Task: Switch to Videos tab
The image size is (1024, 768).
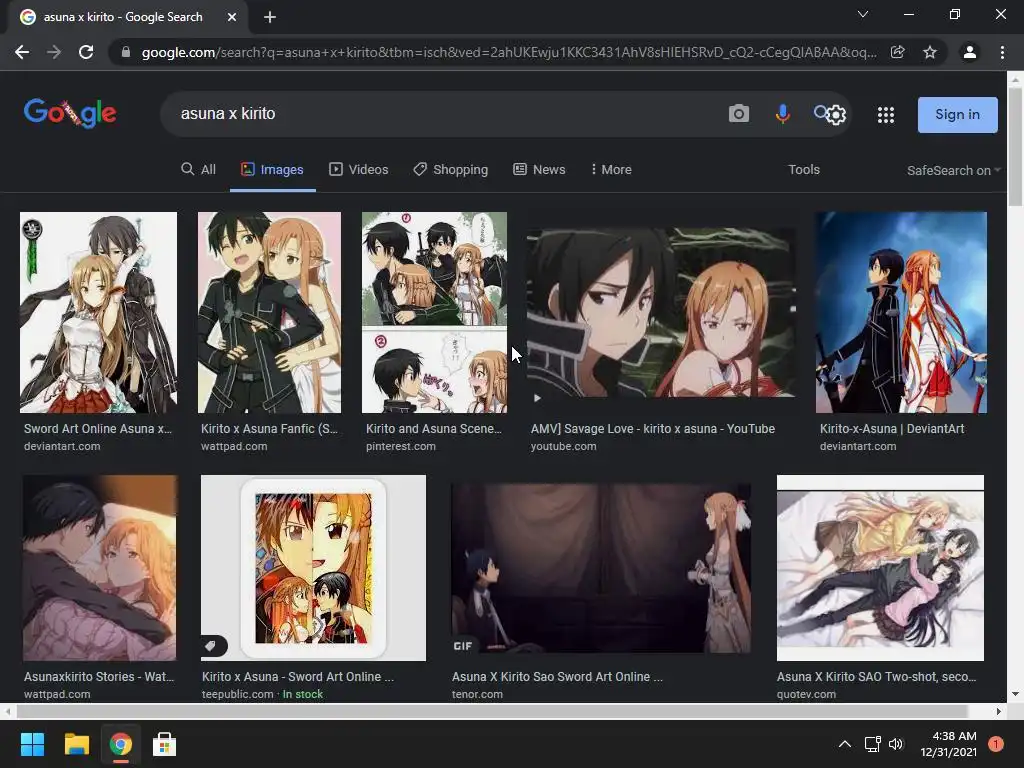Action: tap(359, 170)
